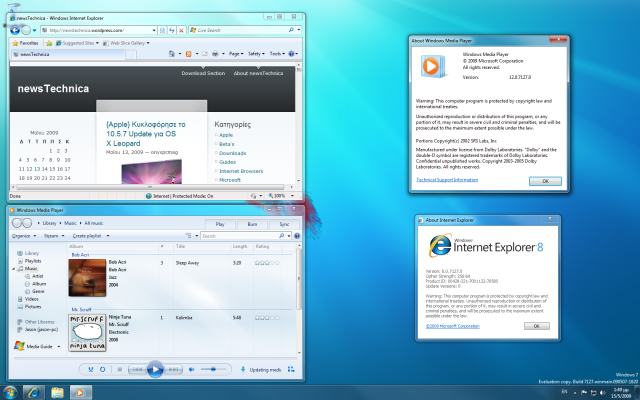Open the Organize dropdown menu
Image resolution: width=640 pixels, height=400 pixels.
pyautogui.click(x=24, y=236)
